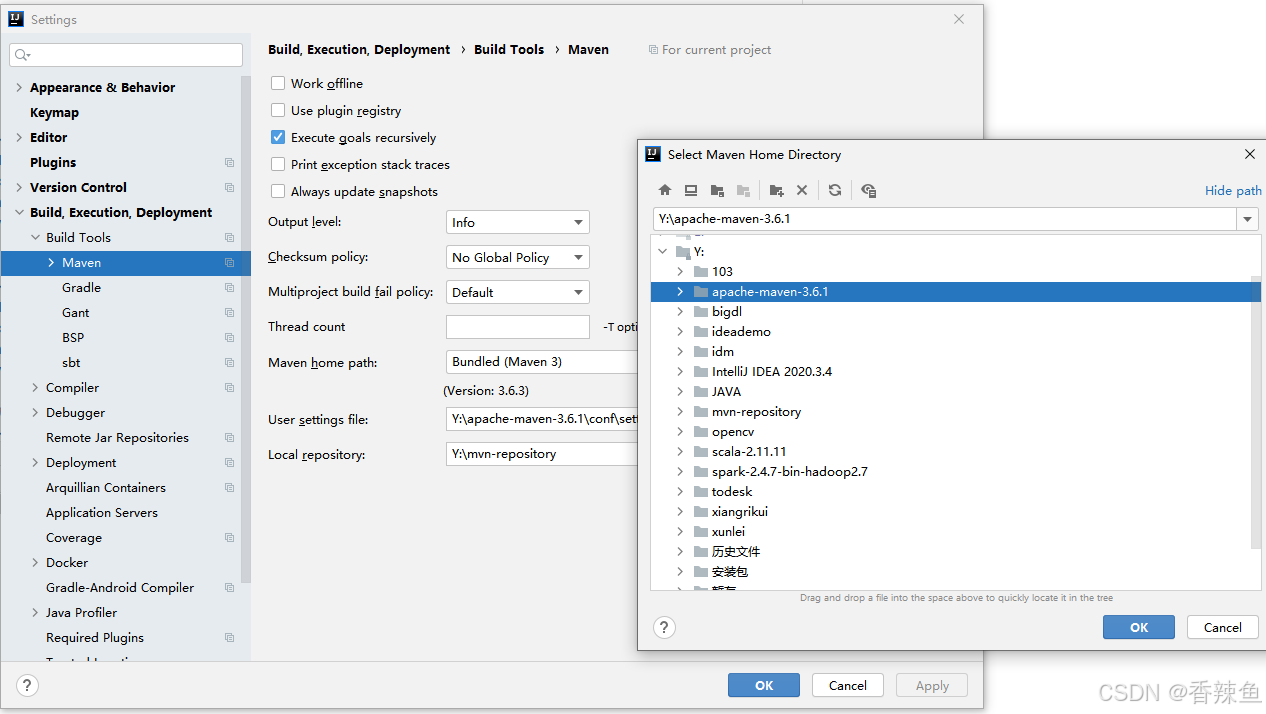Jump to desktop directory icon
Screen dimensions: 1266x714
click(691, 190)
